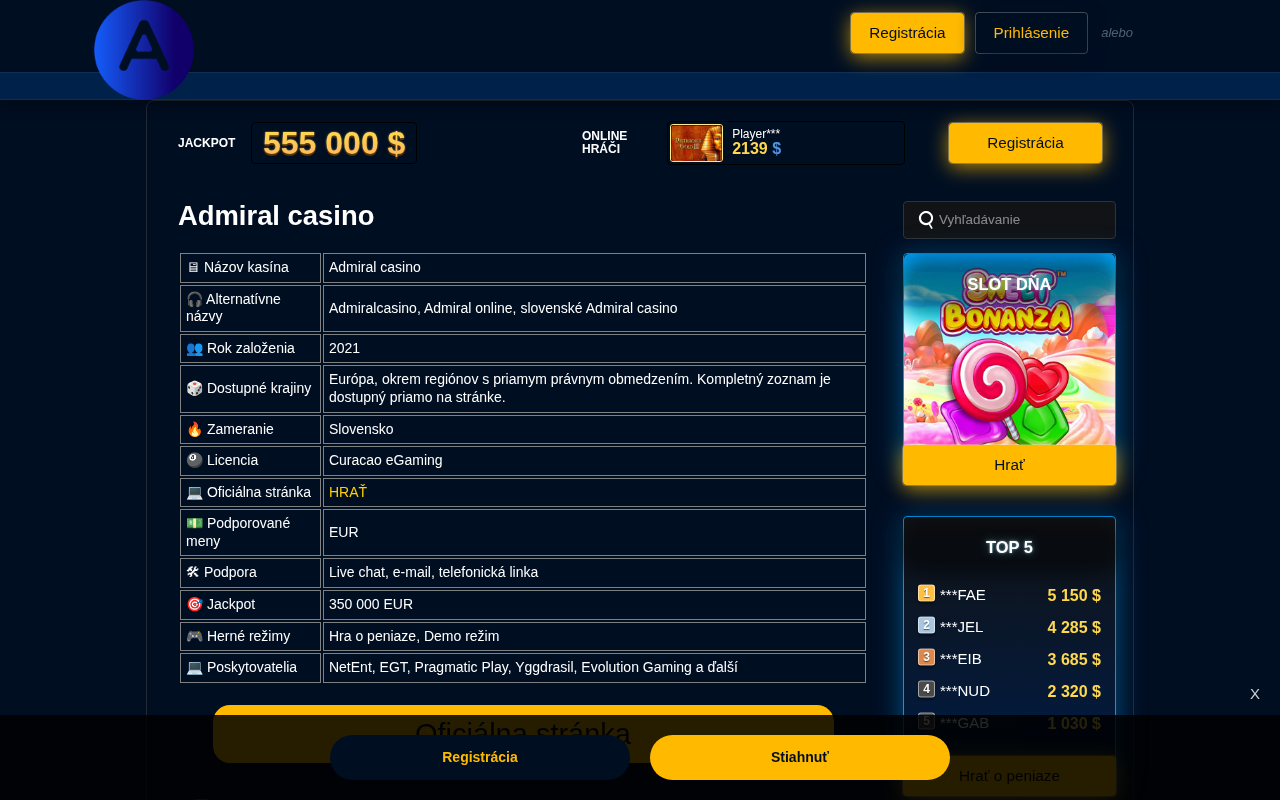The width and height of the screenshot is (1280, 800).
Task: Click the TOP 5 heading
Action: 1009,548
